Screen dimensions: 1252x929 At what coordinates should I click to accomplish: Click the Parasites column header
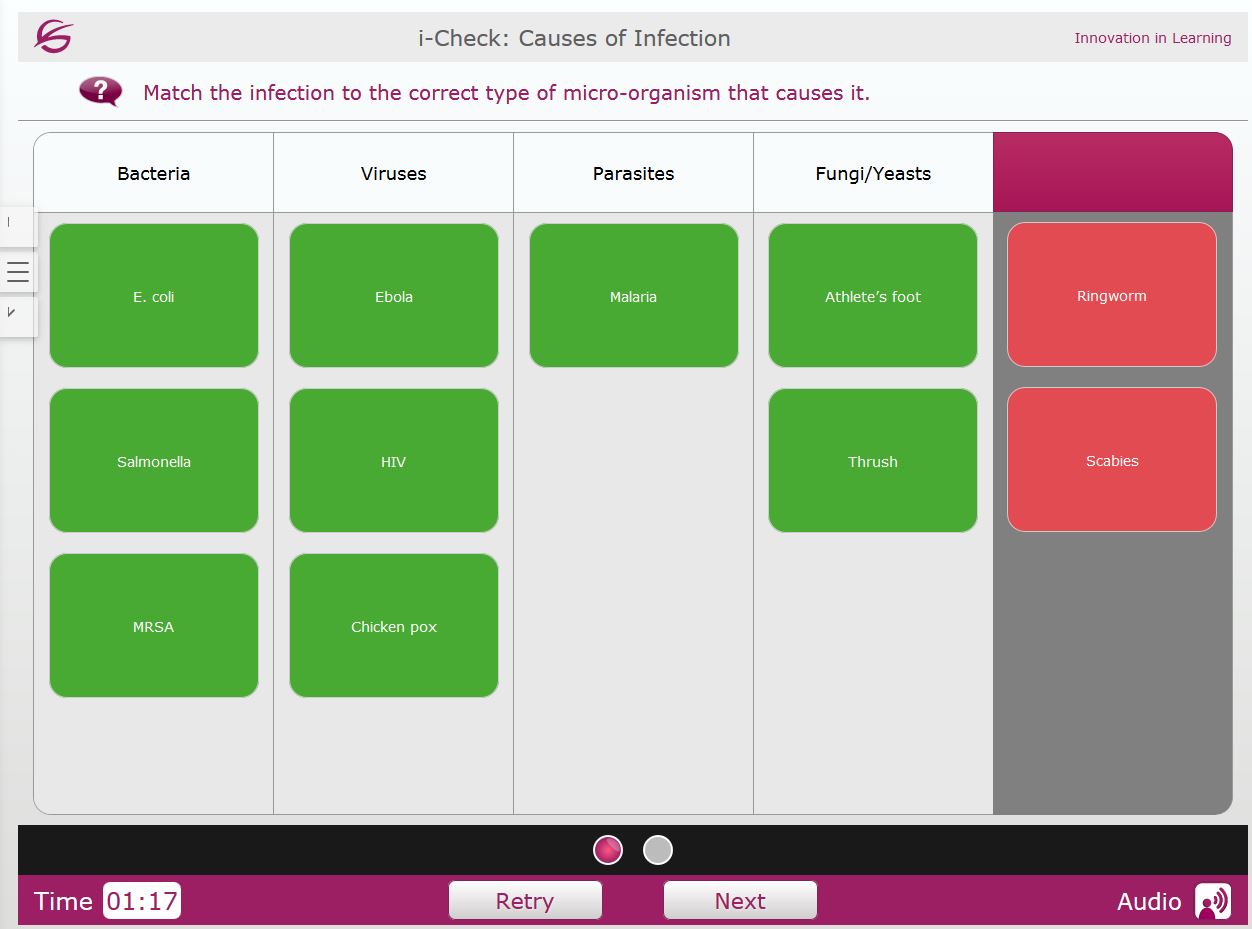(634, 173)
